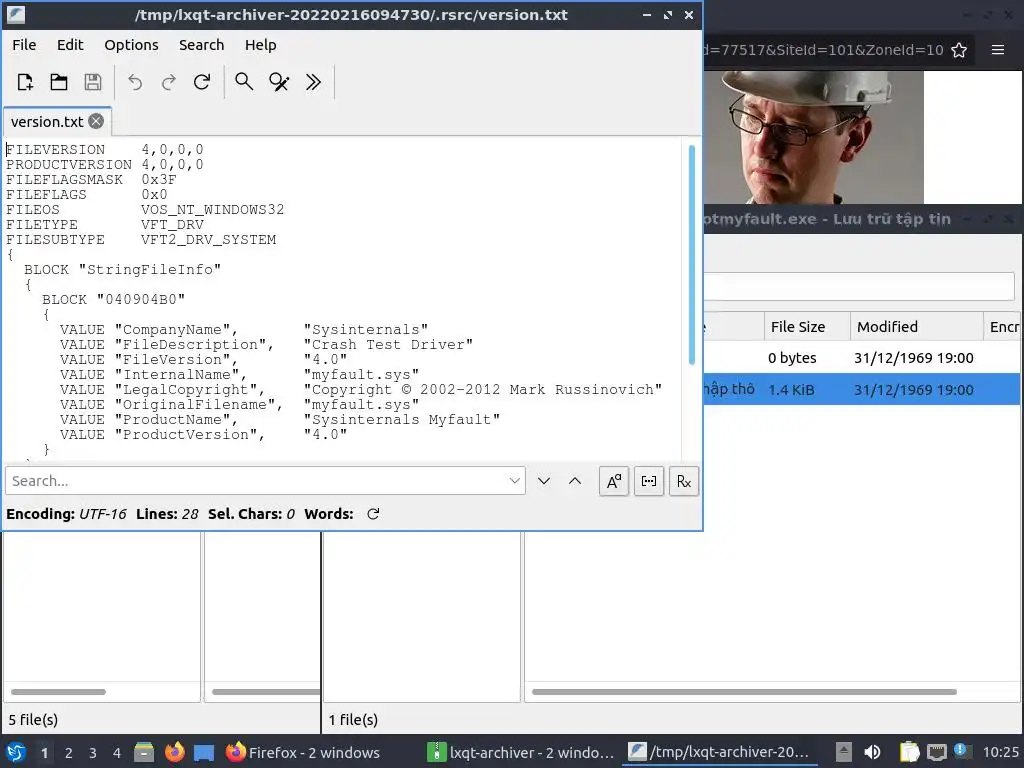Switch to virtual desktop 2
This screenshot has width=1024, height=768.
tap(69, 753)
